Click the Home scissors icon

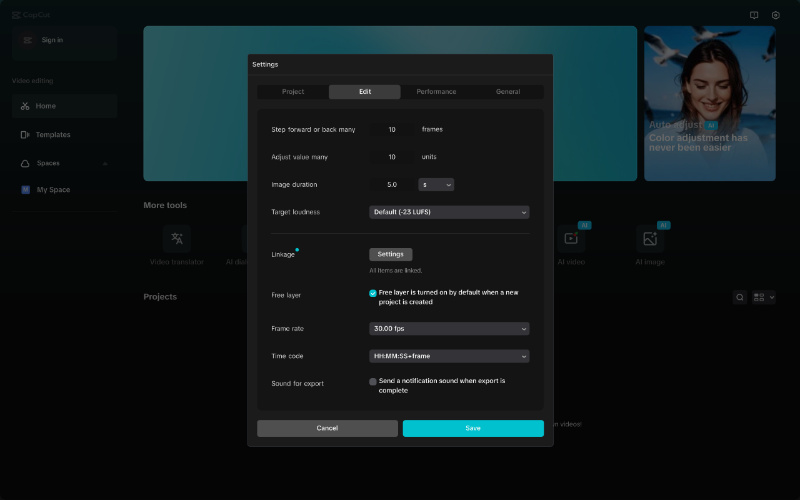pos(25,106)
